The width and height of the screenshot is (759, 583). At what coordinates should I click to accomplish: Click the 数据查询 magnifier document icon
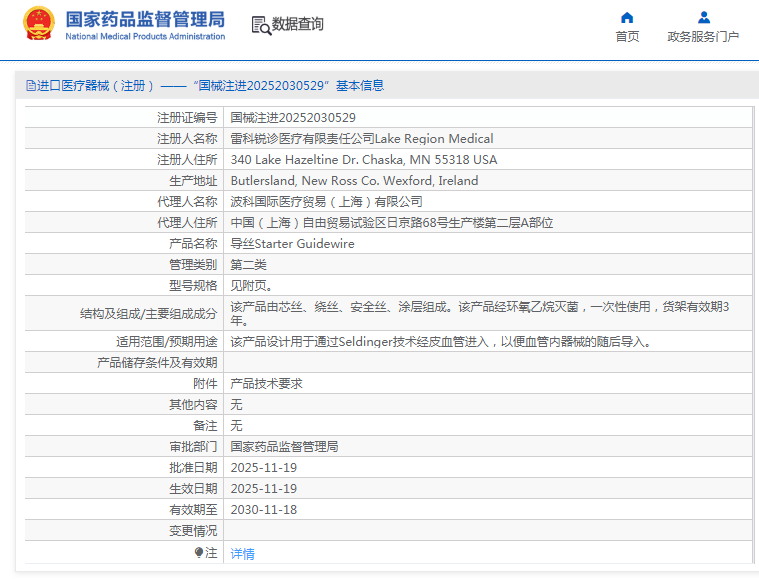[x=261, y=25]
